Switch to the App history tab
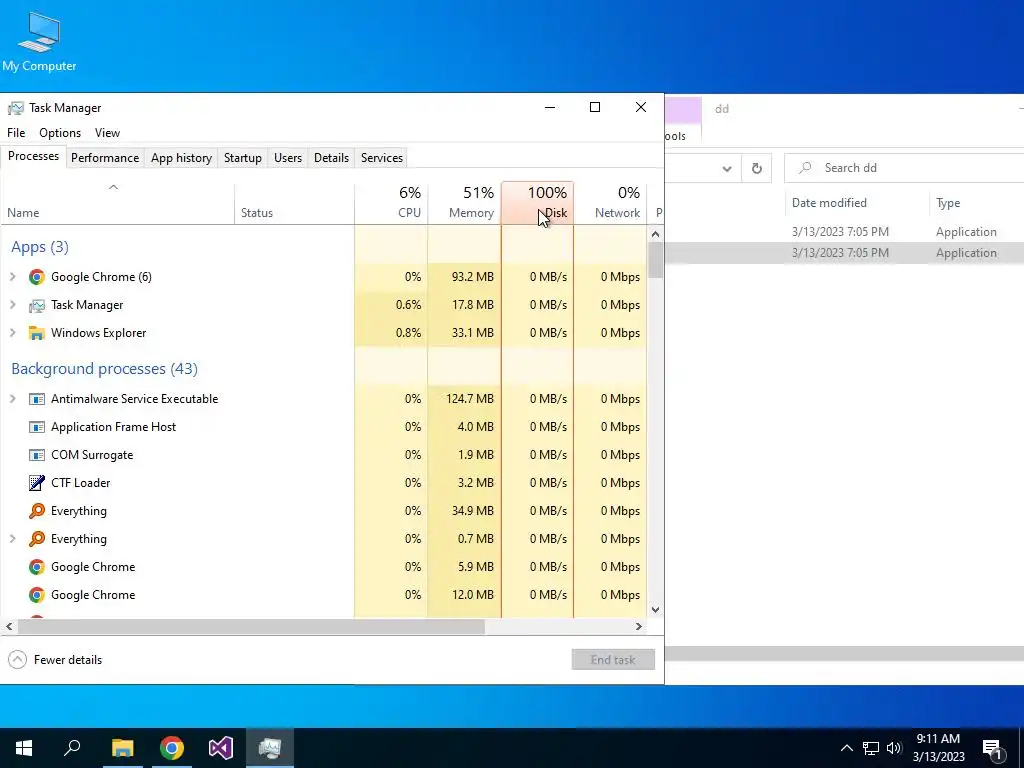 (x=182, y=158)
